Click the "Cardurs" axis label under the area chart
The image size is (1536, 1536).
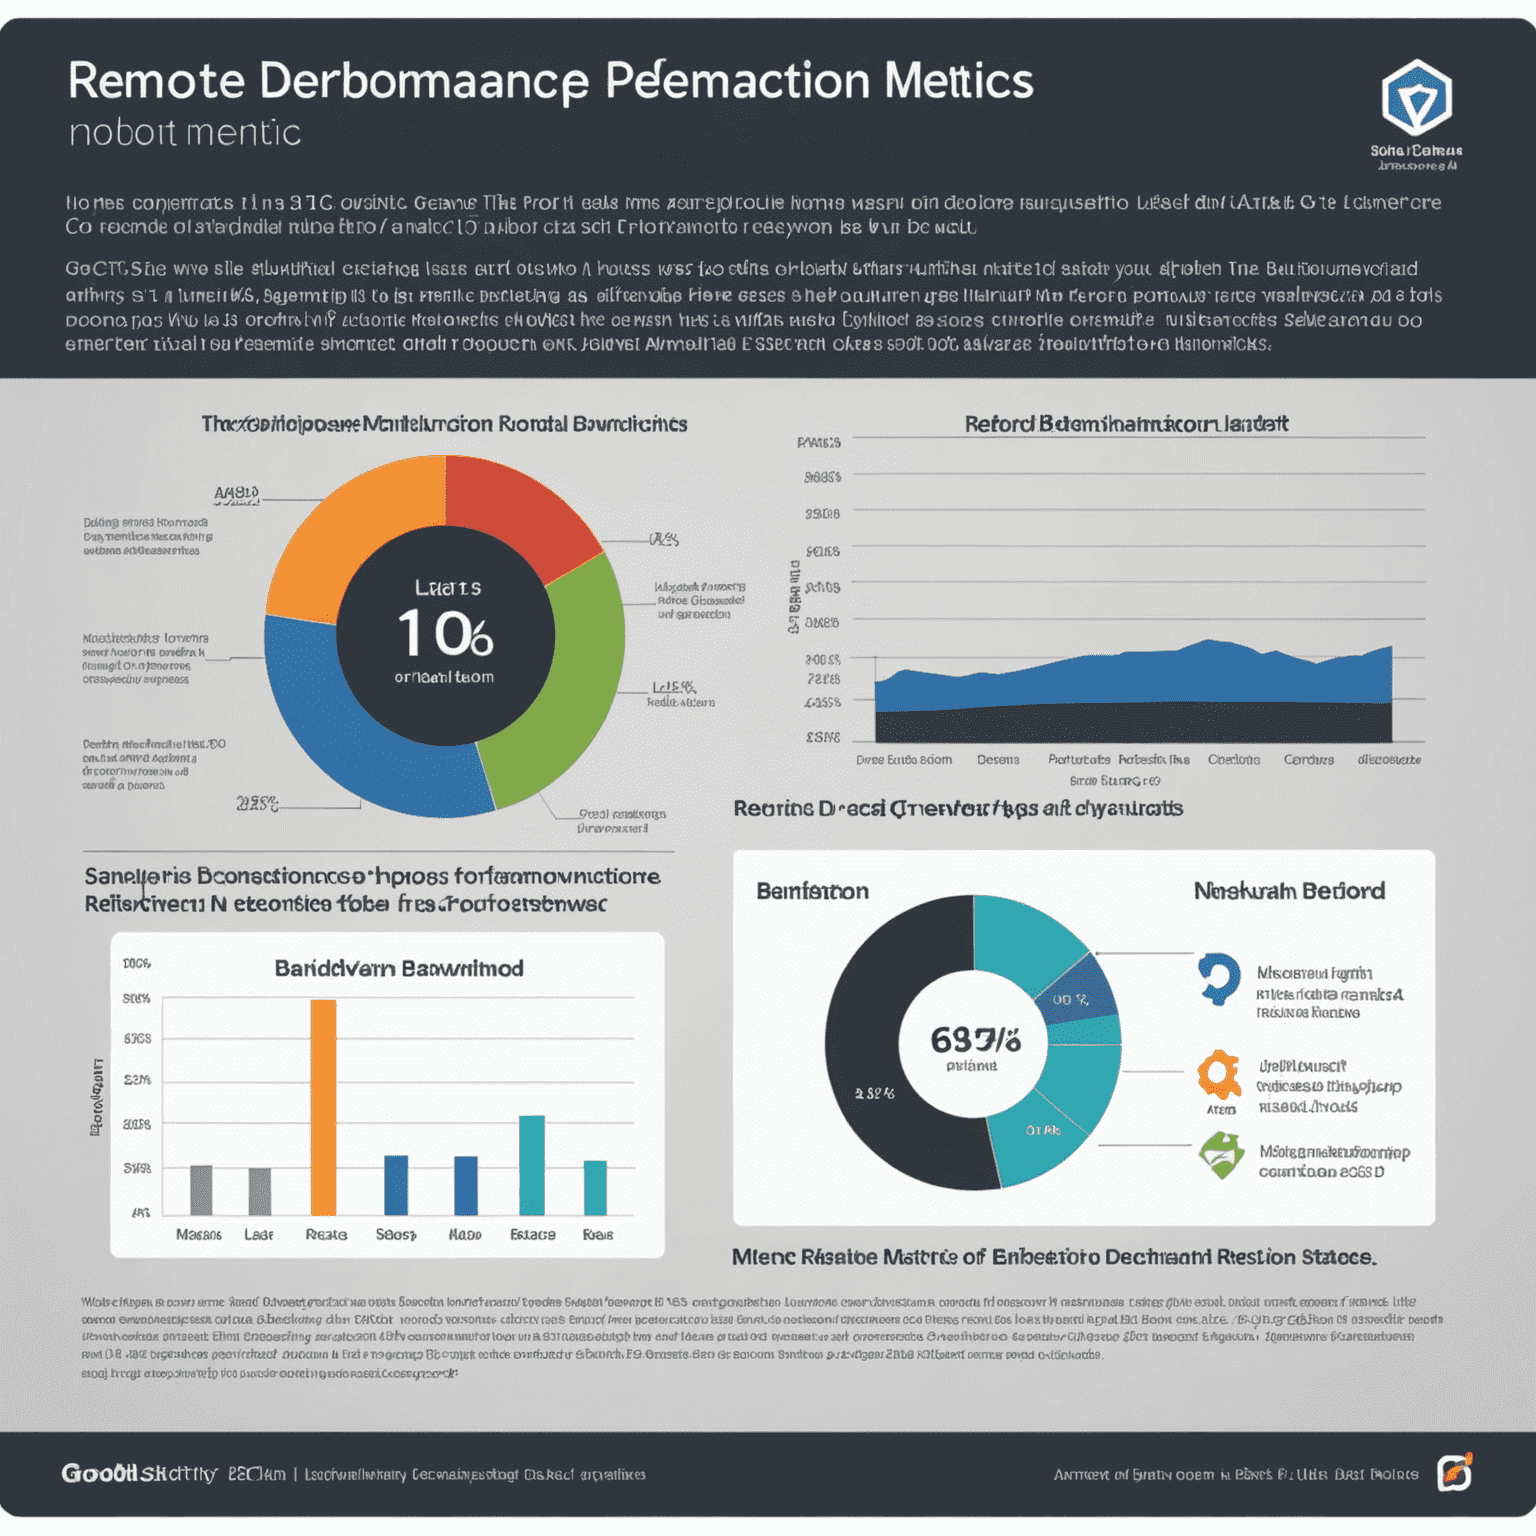(x=1309, y=760)
